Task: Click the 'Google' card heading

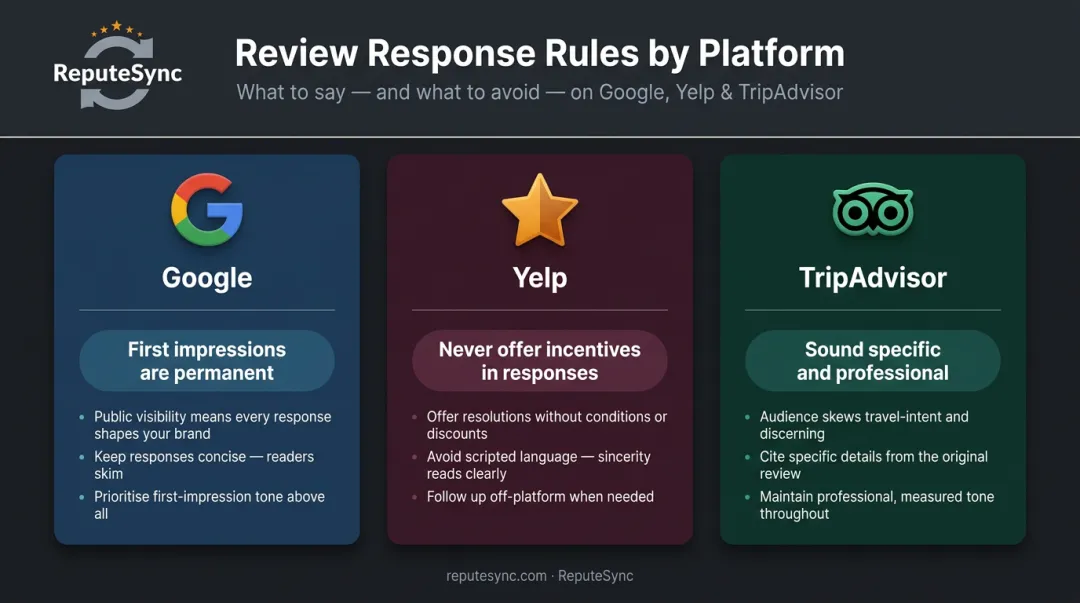Action: point(207,278)
